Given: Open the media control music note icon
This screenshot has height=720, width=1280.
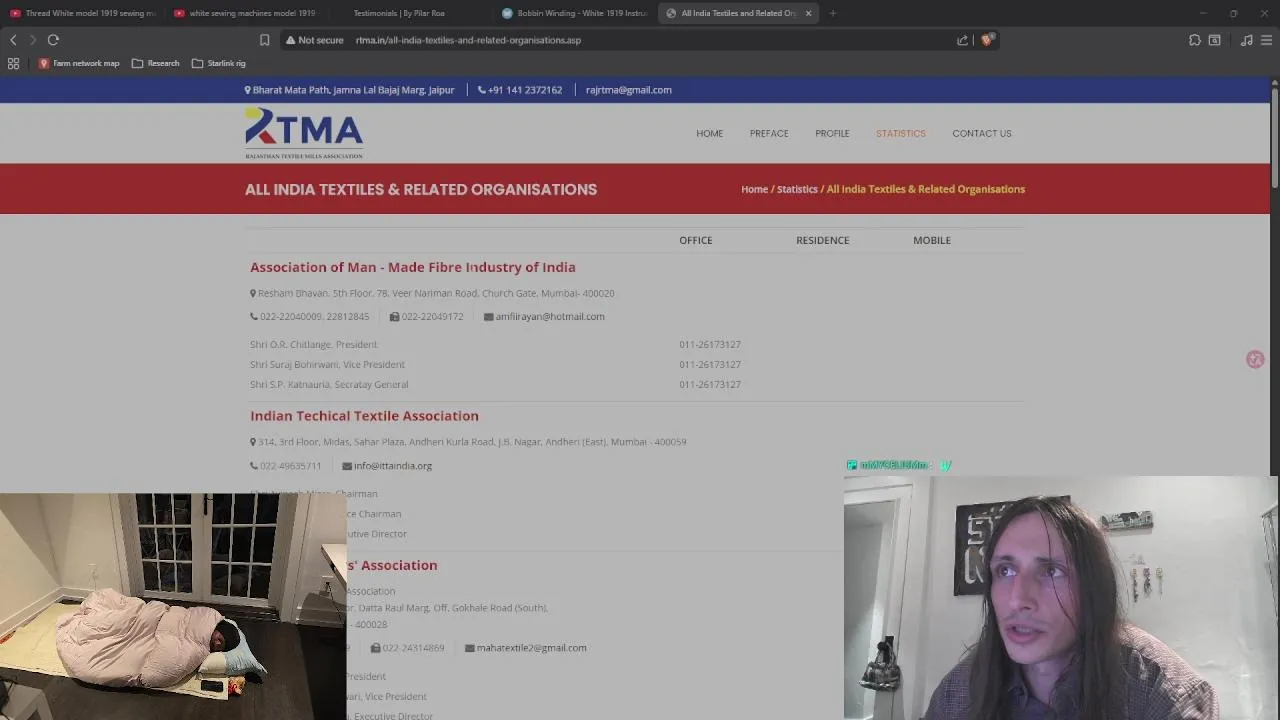Looking at the screenshot, I should (1246, 40).
